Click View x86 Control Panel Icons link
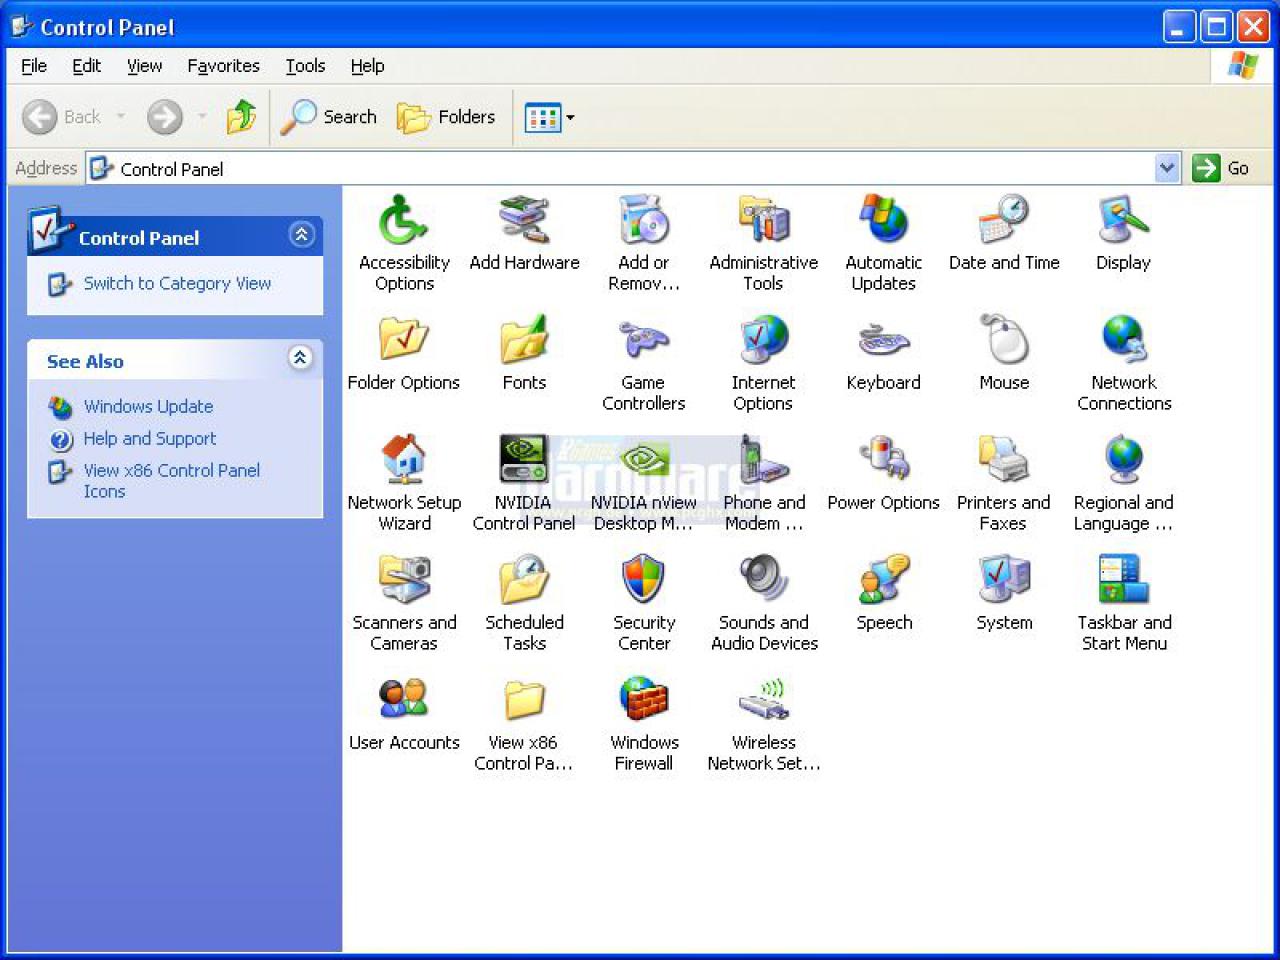 coord(171,481)
